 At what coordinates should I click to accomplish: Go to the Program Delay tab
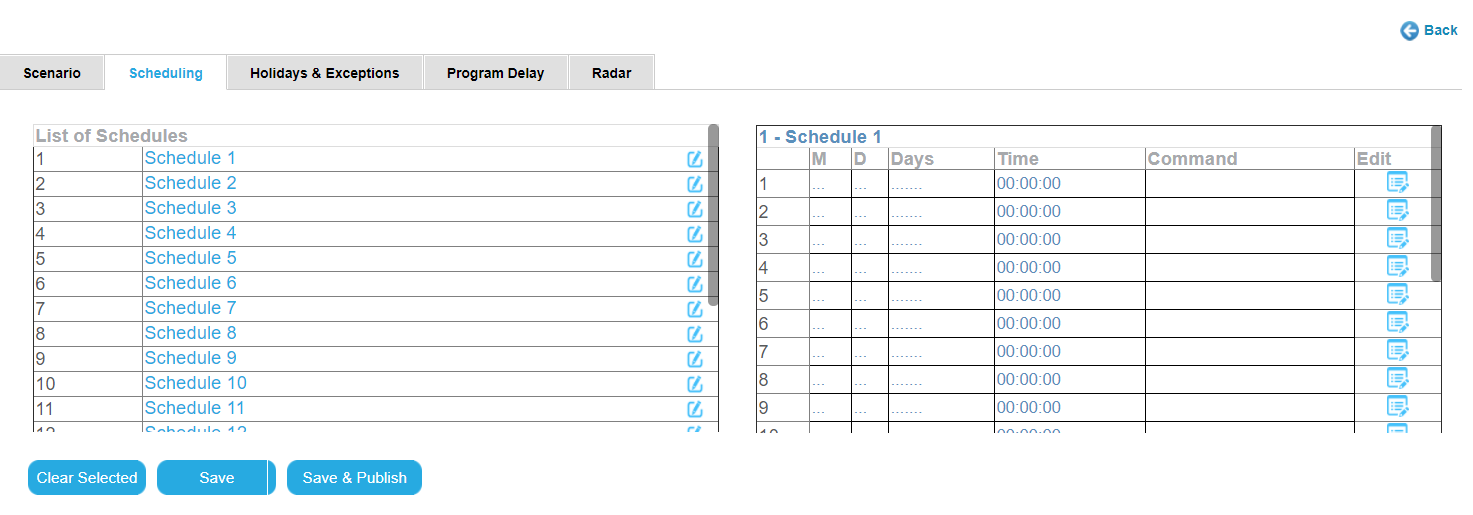[x=495, y=73]
